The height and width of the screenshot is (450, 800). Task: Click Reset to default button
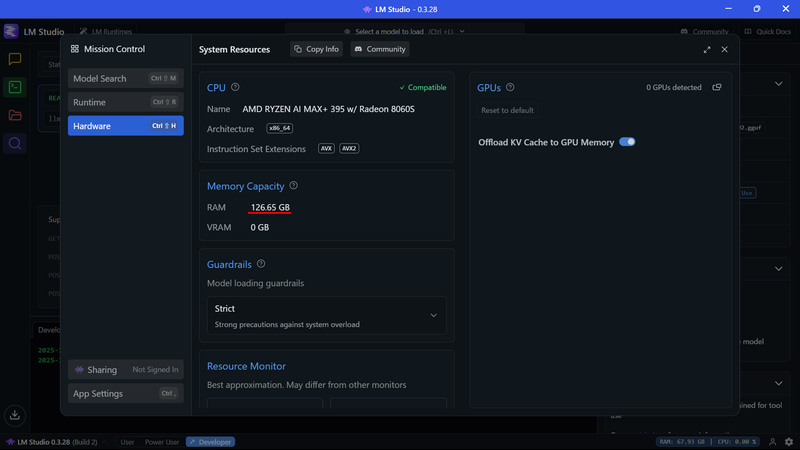[507, 110]
